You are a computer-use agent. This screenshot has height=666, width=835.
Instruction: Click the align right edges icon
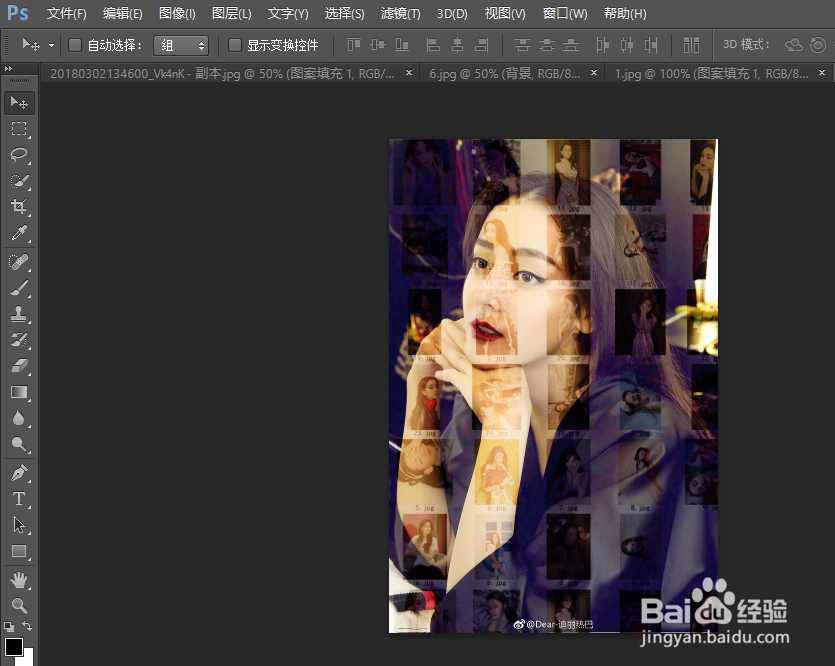481,45
